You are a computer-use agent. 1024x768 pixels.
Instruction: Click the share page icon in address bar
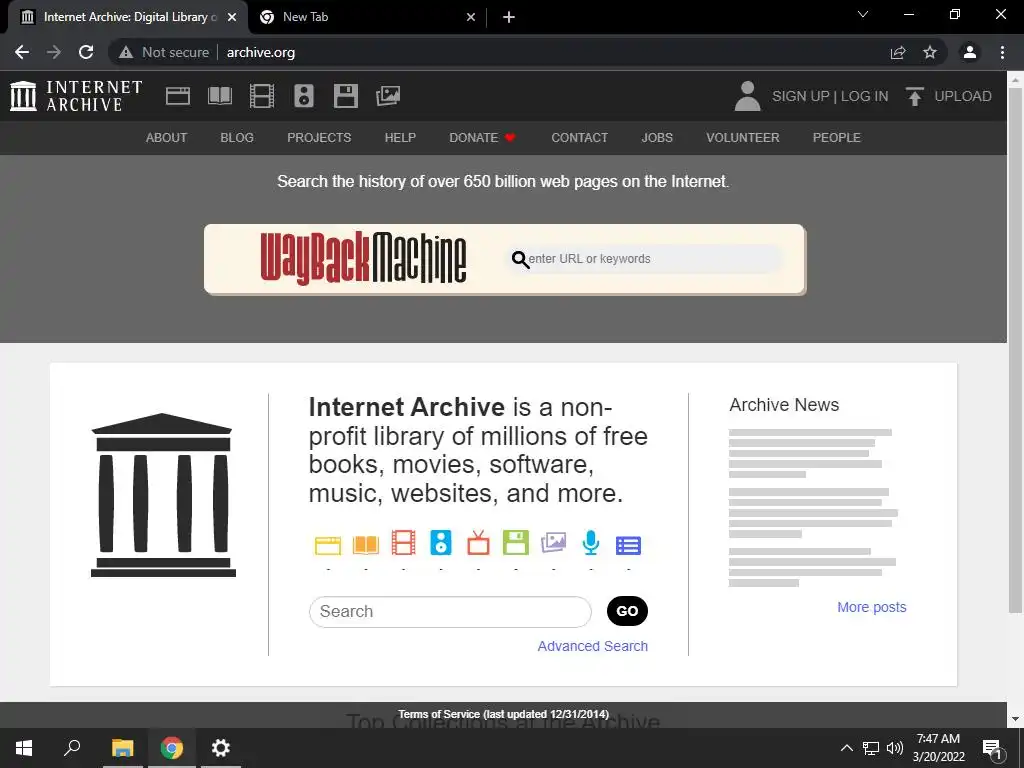click(898, 52)
